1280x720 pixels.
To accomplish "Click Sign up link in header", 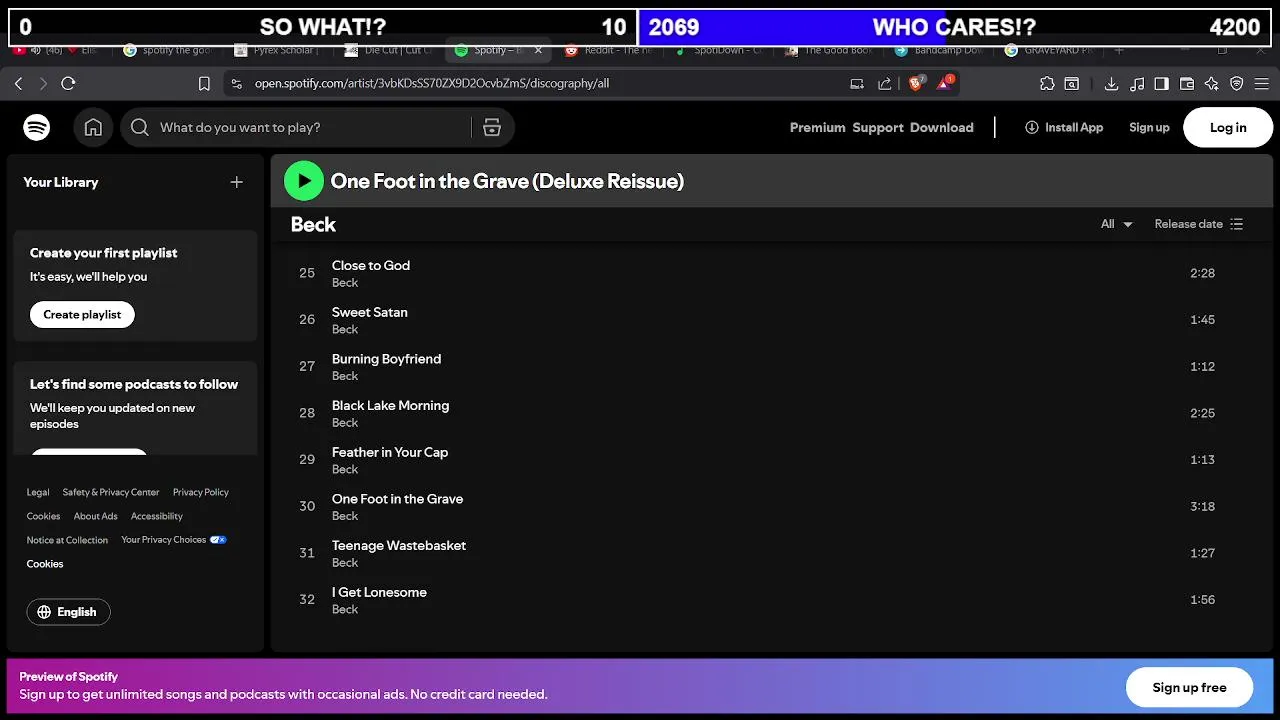I will [1149, 127].
